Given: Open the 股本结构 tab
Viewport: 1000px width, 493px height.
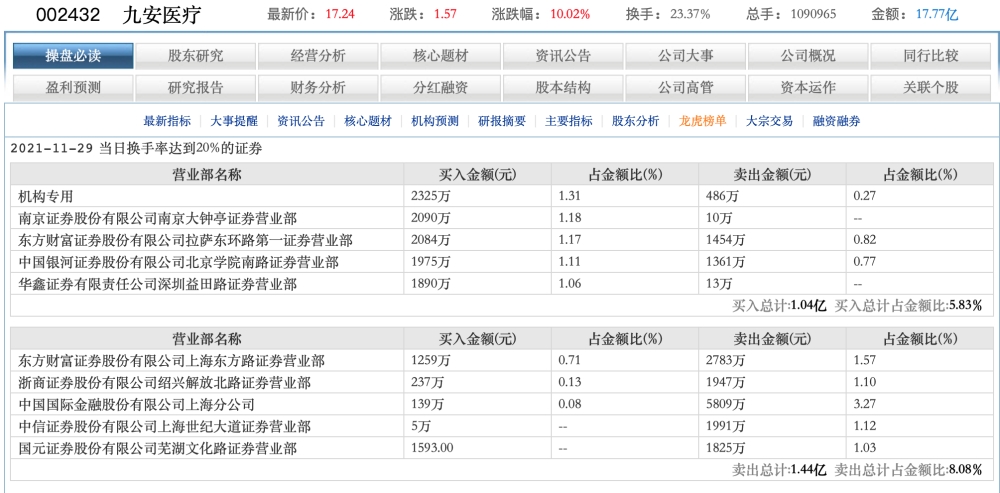Looking at the screenshot, I should pos(563,87).
